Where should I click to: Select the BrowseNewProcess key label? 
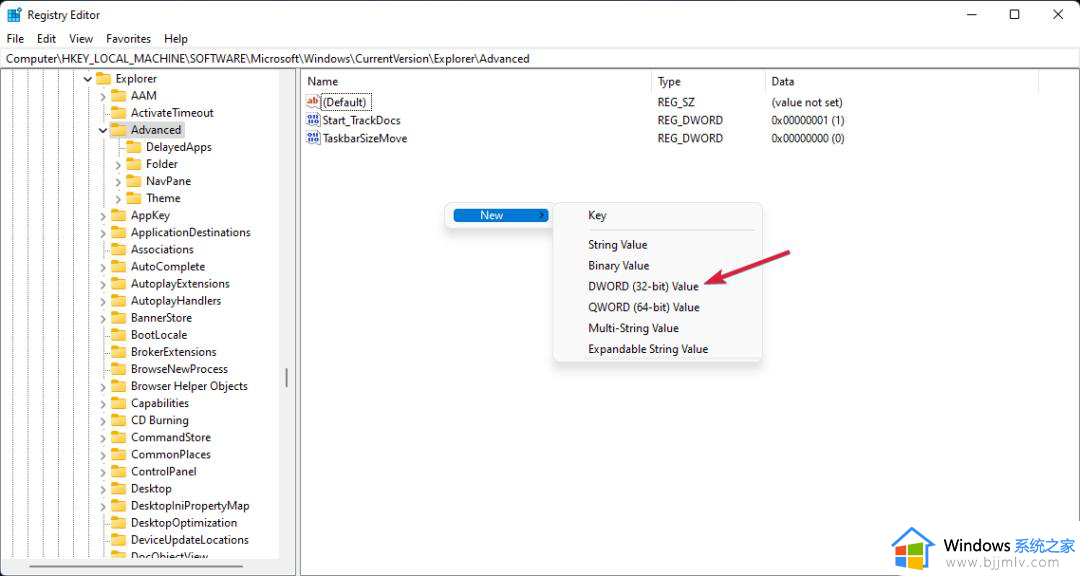tap(179, 369)
